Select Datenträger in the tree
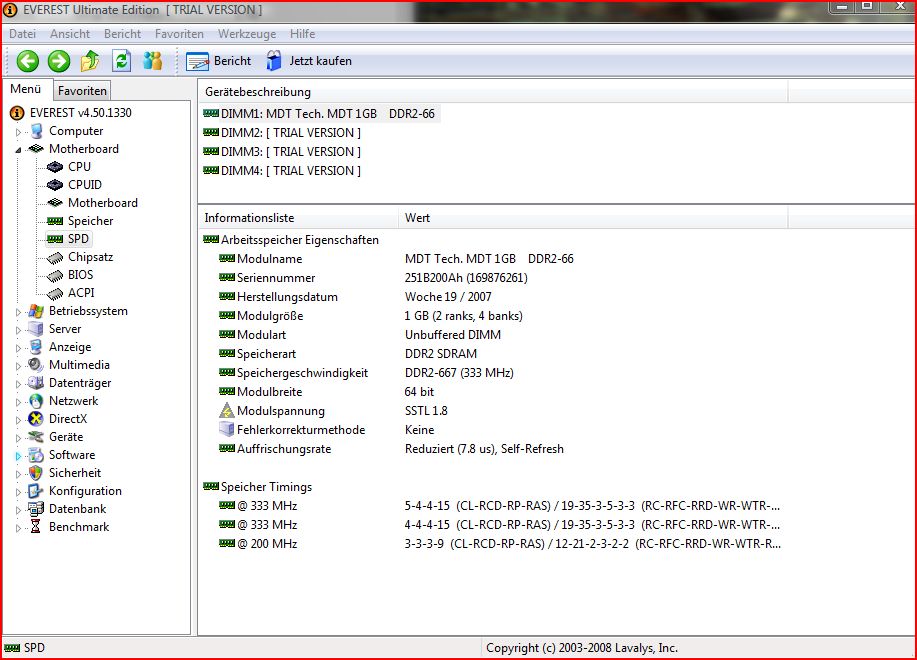This screenshot has height=660, width=917. pos(80,383)
